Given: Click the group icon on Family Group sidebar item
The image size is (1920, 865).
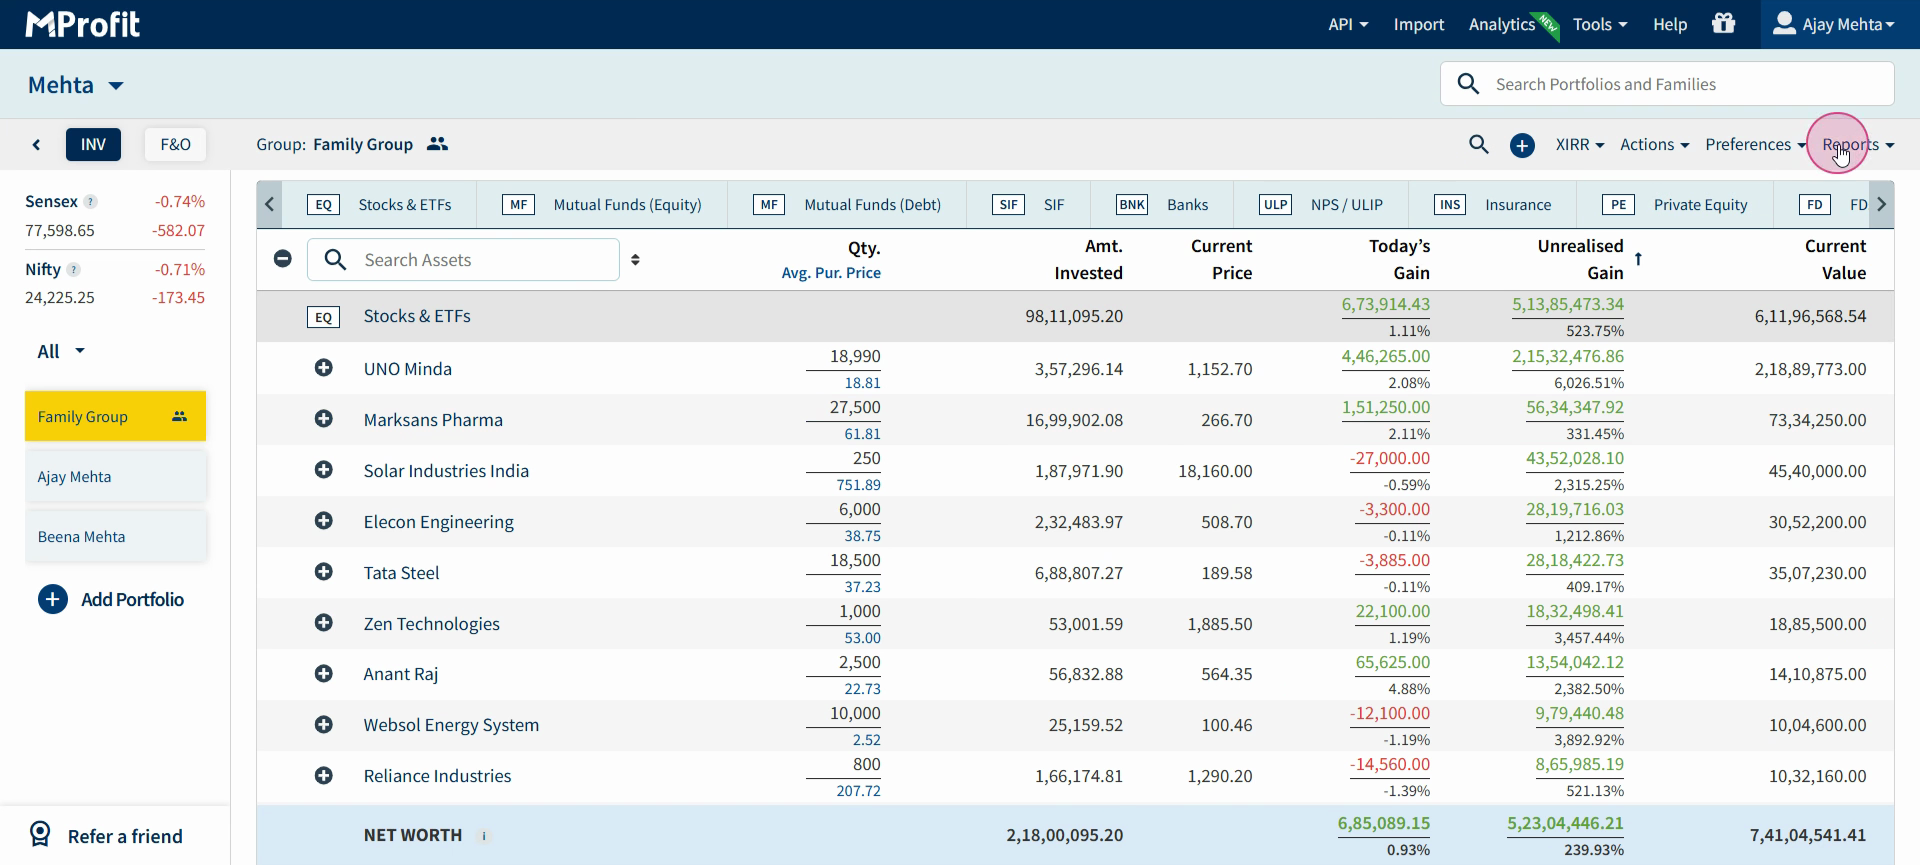Looking at the screenshot, I should [179, 416].
